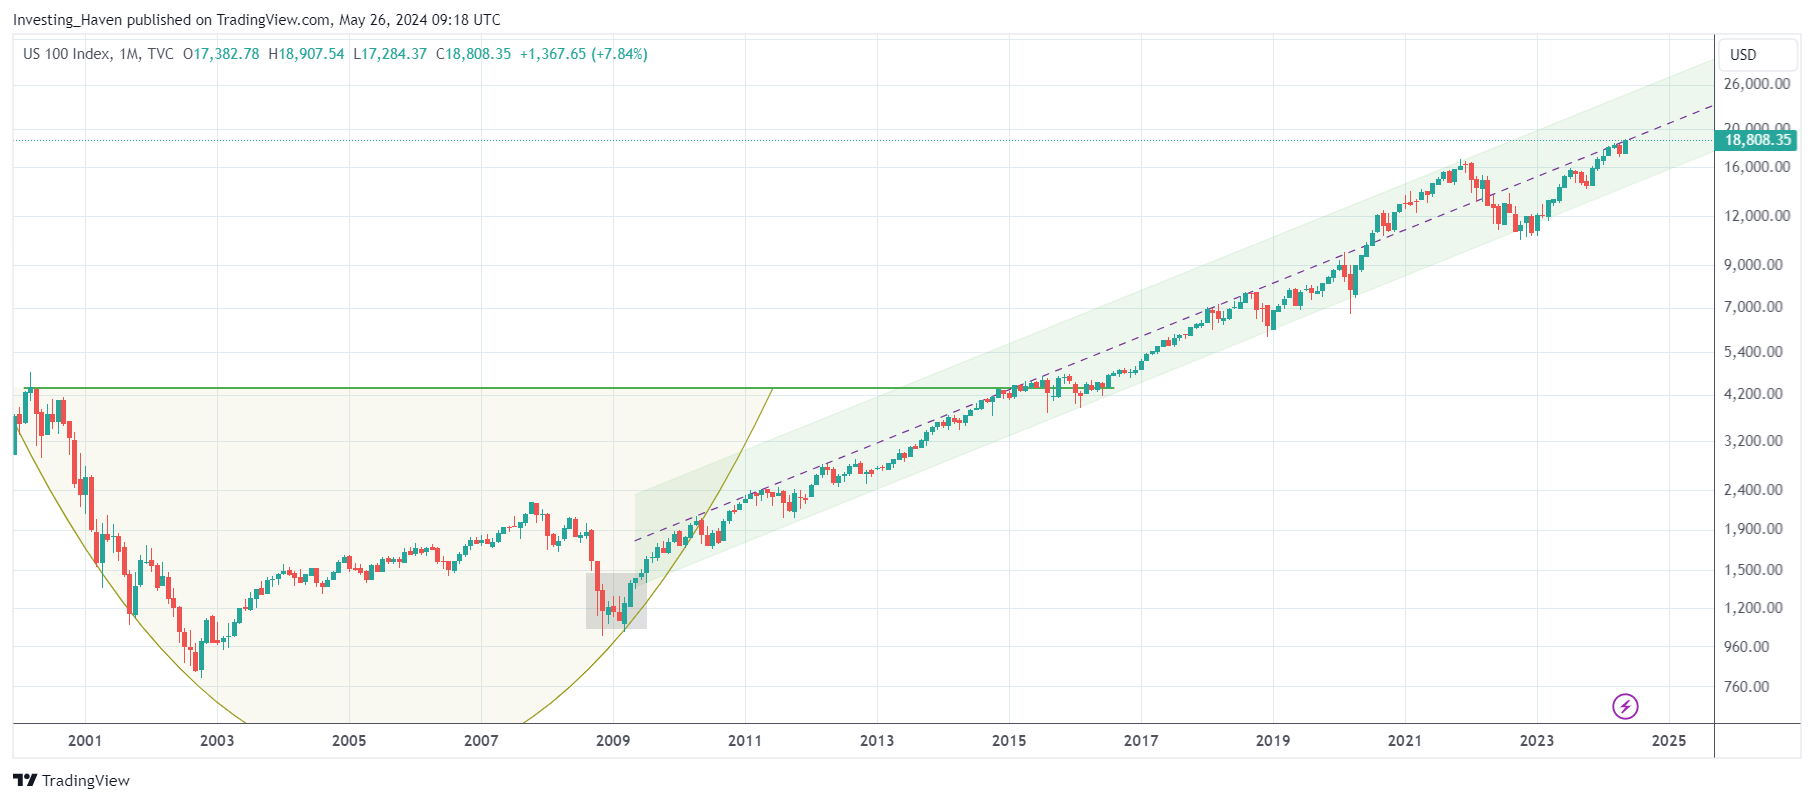Click the 2017 label on time axis

tap(1141, 741)
